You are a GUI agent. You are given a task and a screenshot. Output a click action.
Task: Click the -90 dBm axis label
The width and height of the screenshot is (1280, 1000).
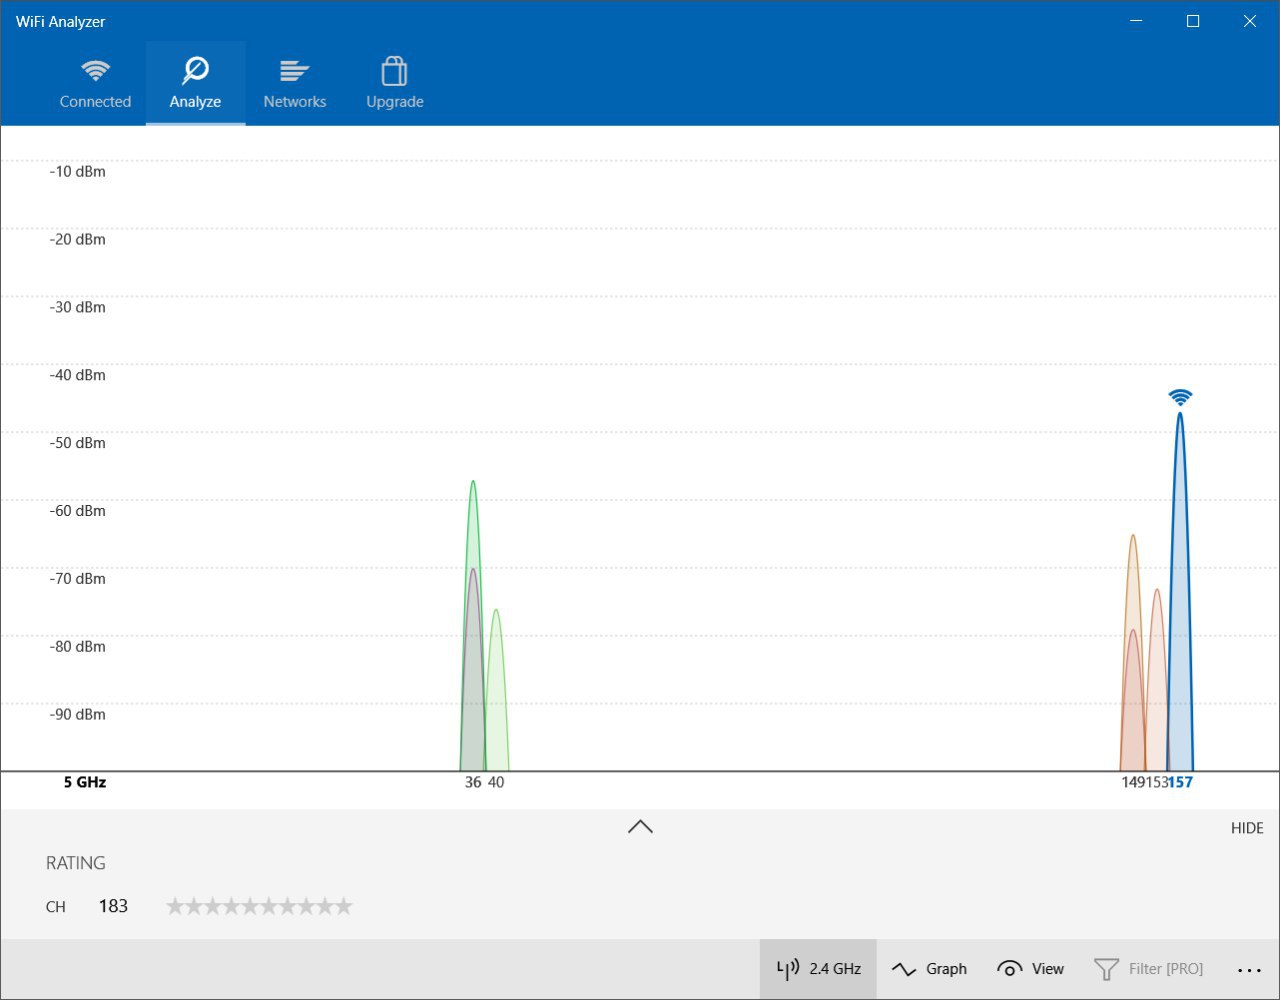[x=78, y=714]
